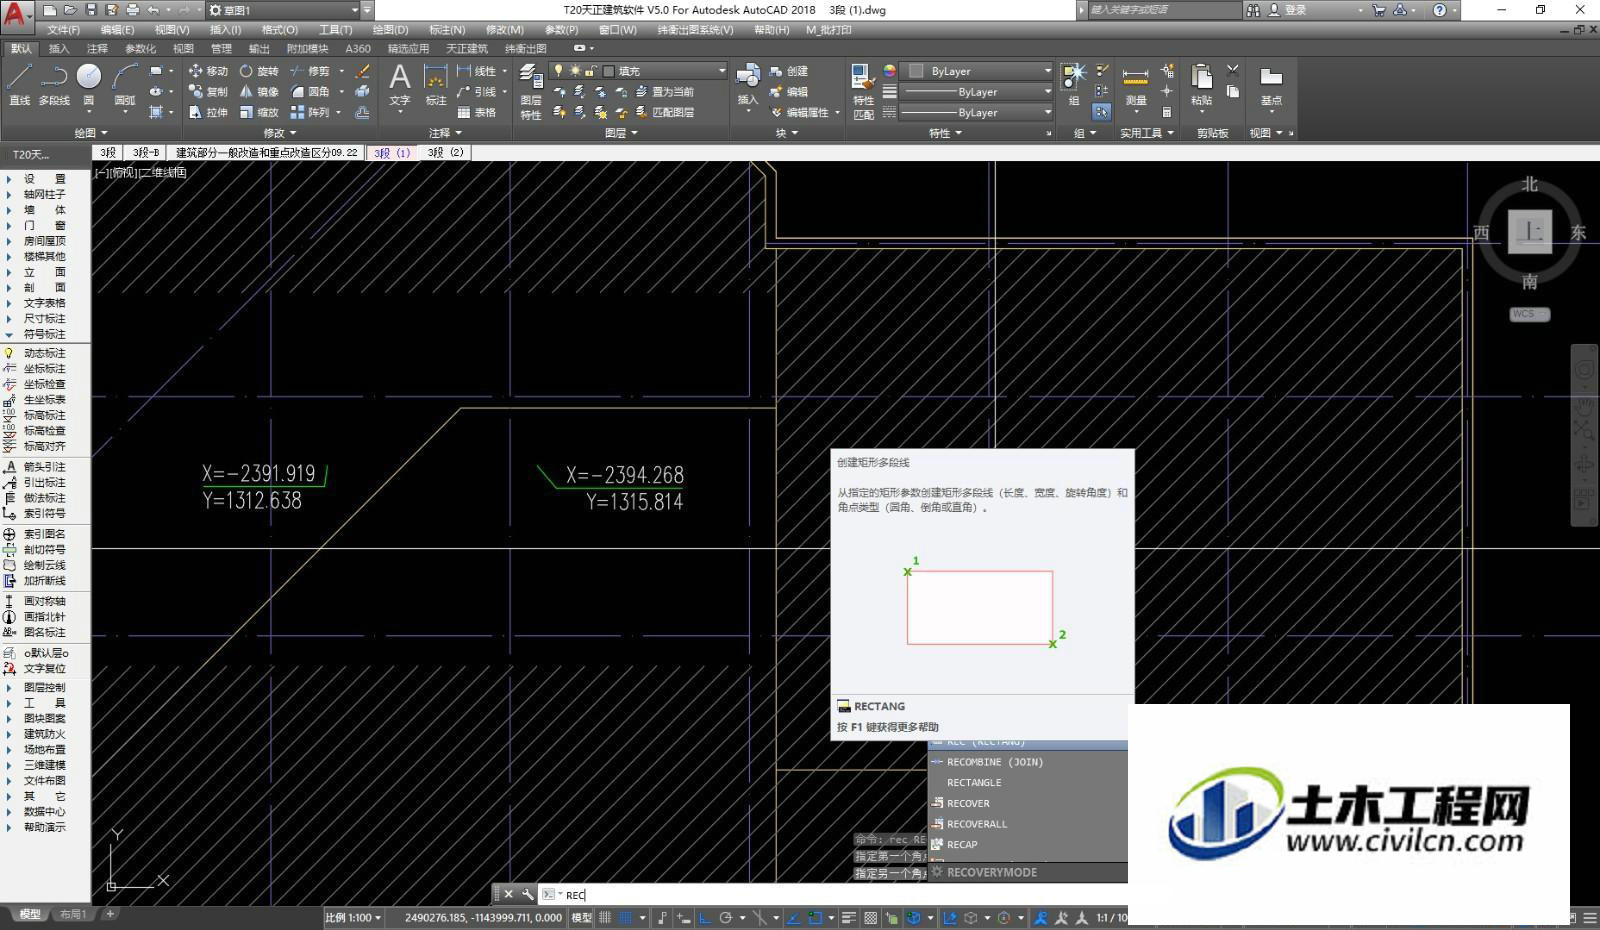Switch to the 天正建筑 ribbon tab

point(467,48)
